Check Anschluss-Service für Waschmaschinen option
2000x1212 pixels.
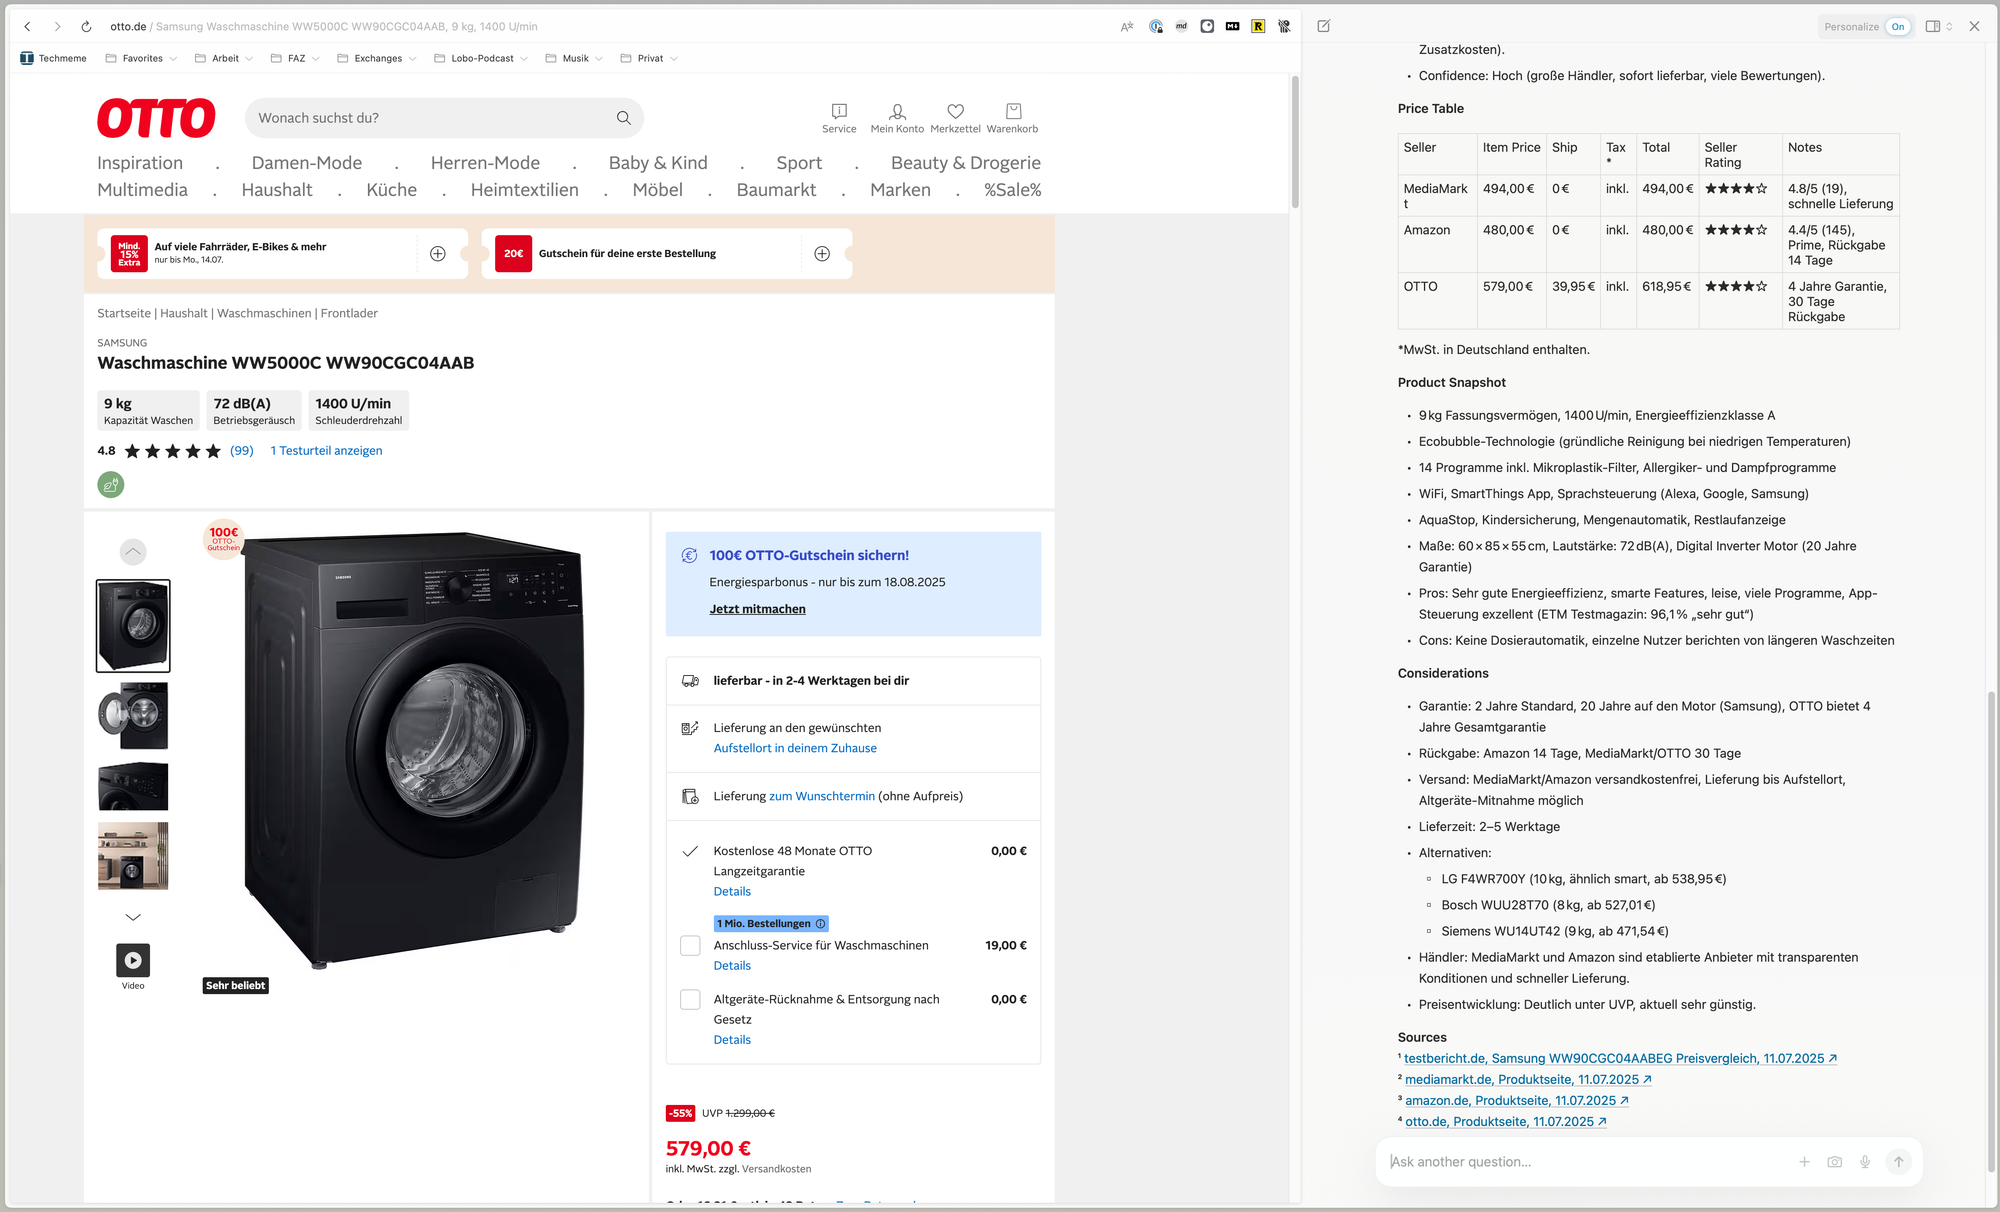click(690, 946)
